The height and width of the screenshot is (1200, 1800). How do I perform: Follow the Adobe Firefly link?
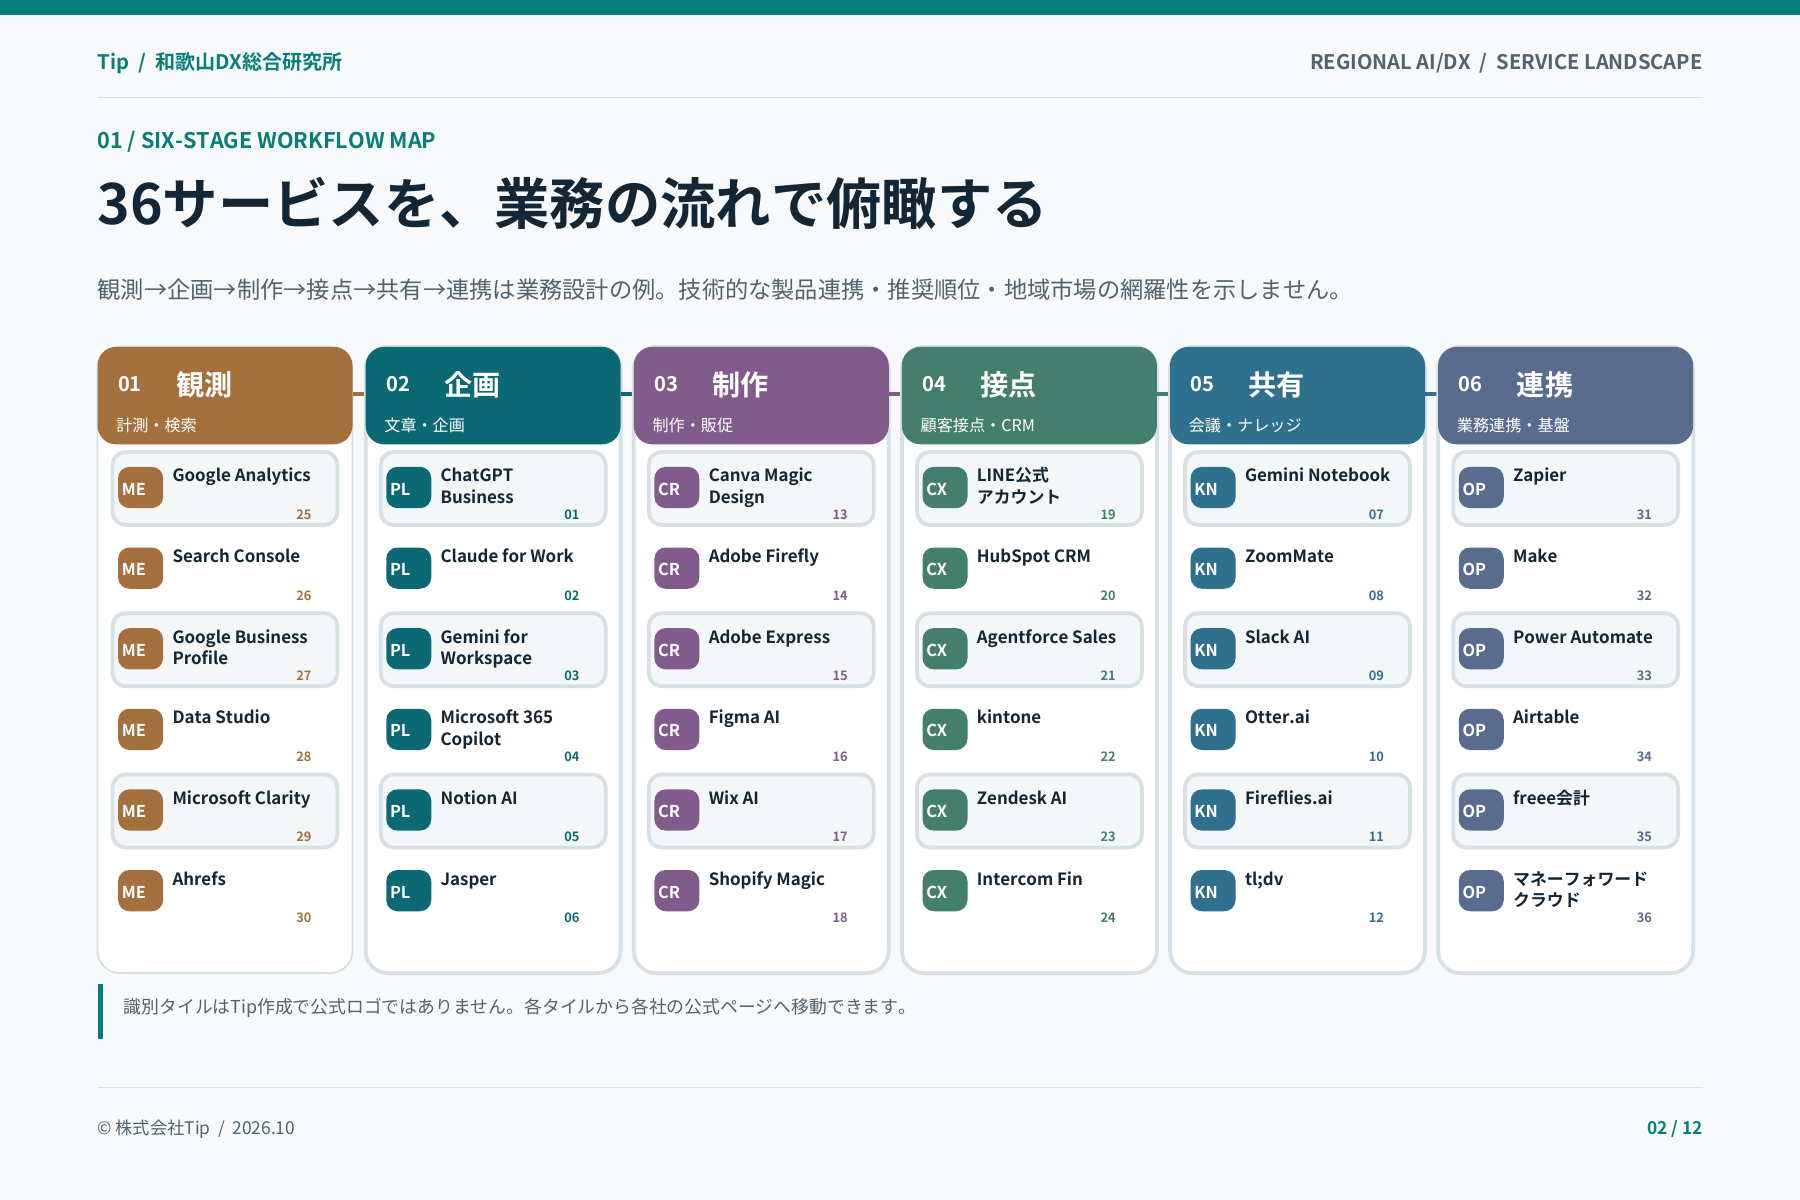tap(763, 556)
